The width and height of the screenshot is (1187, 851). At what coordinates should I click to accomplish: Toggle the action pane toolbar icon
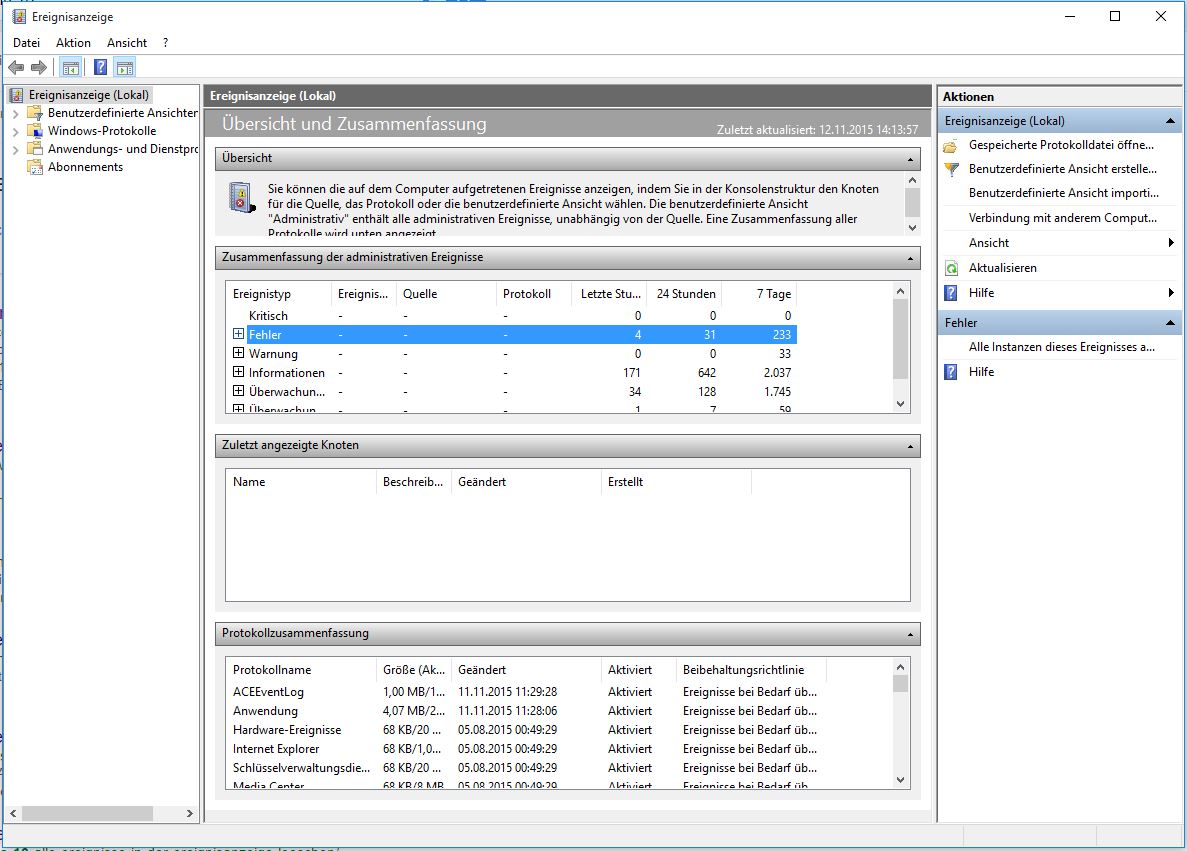click(x=124, y=67)
